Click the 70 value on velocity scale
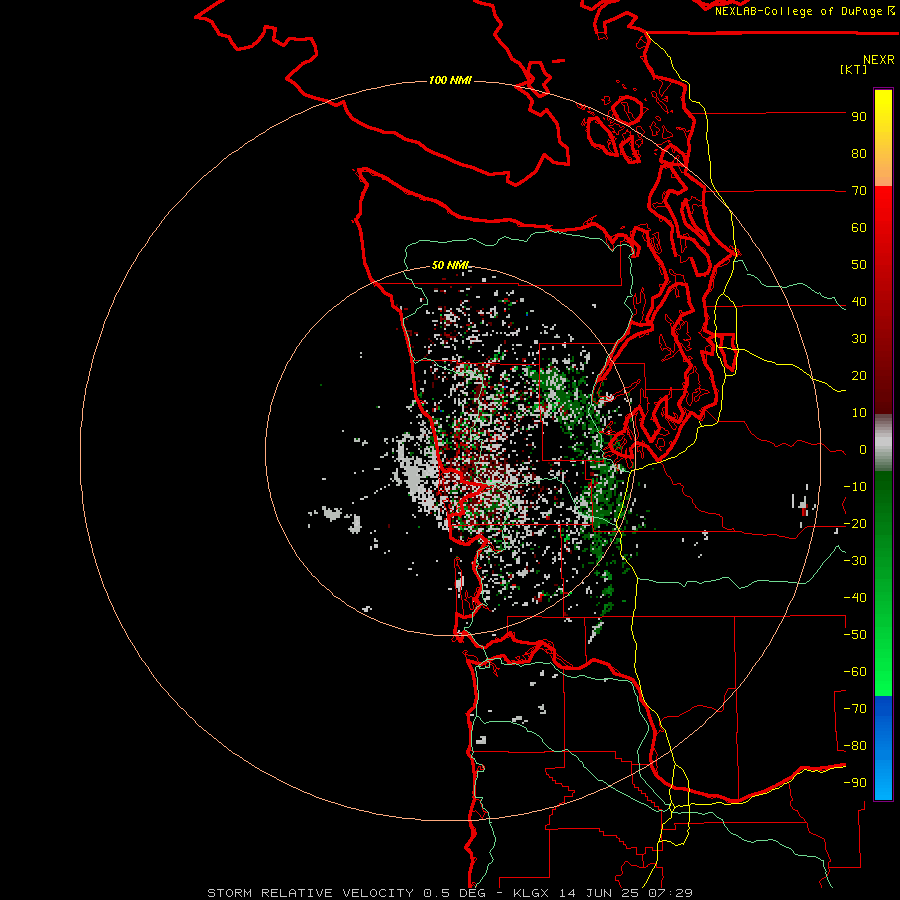This screenshot has width=900, height=900. 859,191
